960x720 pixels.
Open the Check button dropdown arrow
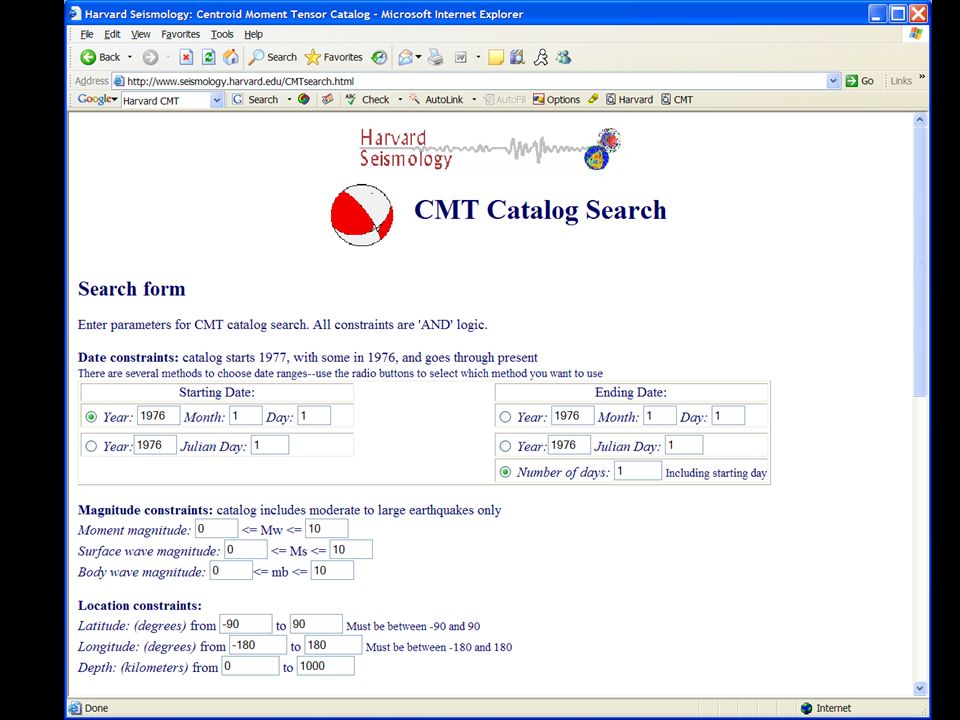(400, 99)
